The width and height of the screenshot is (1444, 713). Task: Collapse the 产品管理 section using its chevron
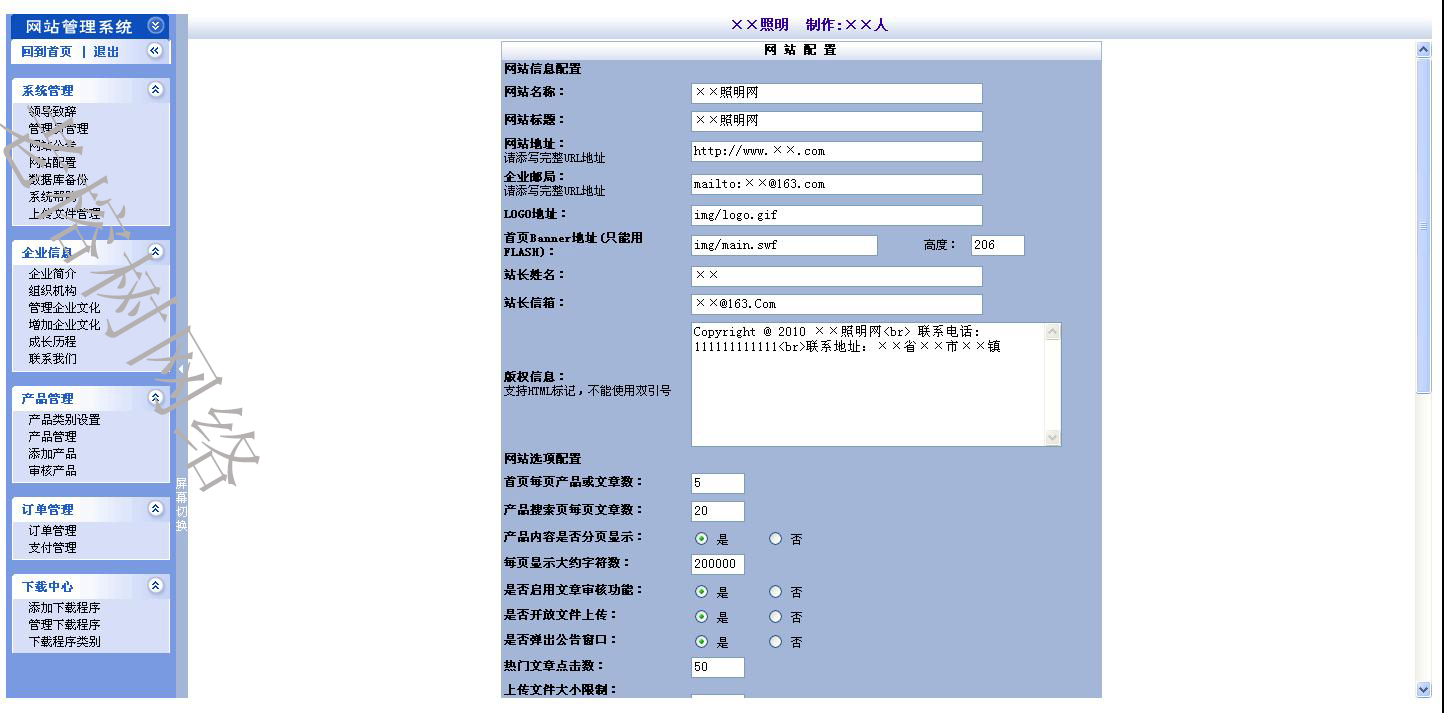click(155, 398)
